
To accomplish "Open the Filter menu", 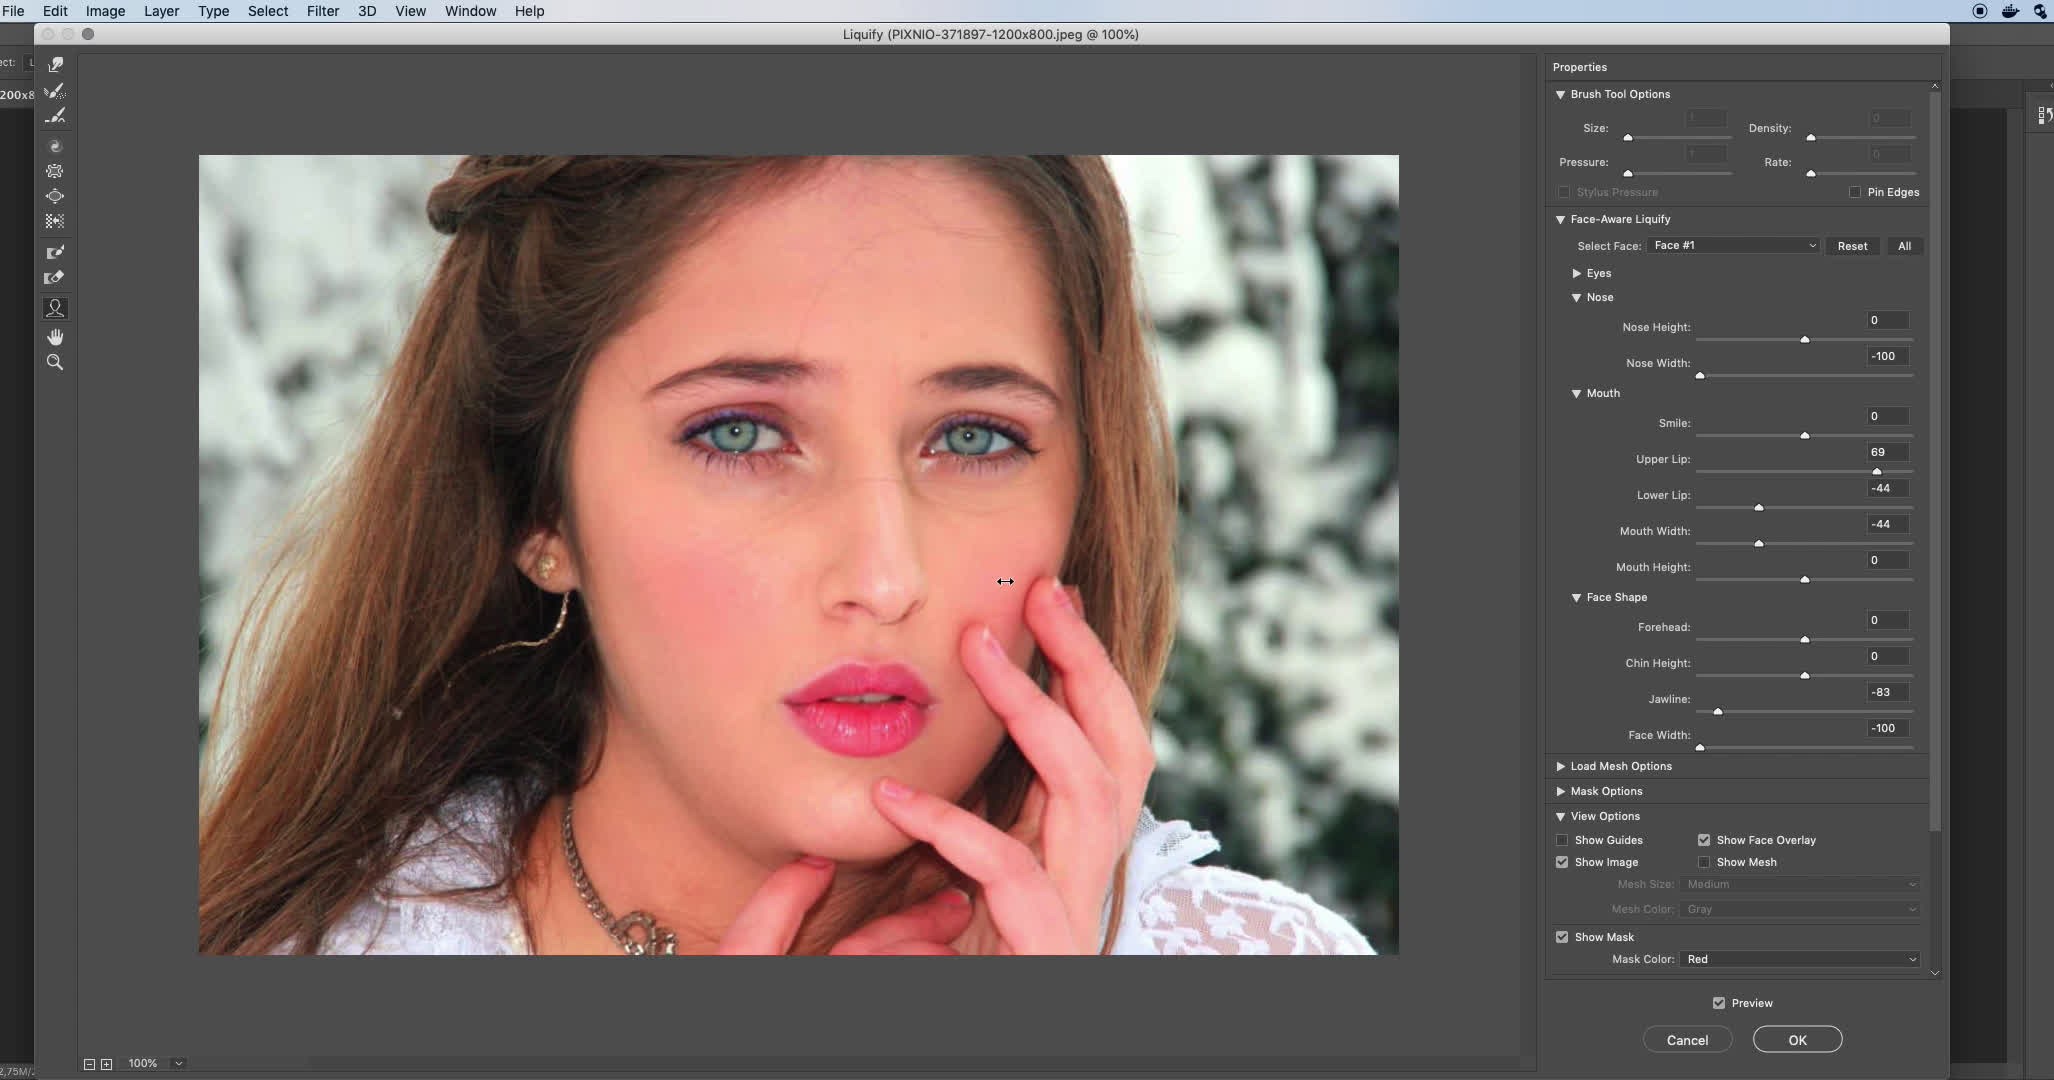I will click(323, 11).
